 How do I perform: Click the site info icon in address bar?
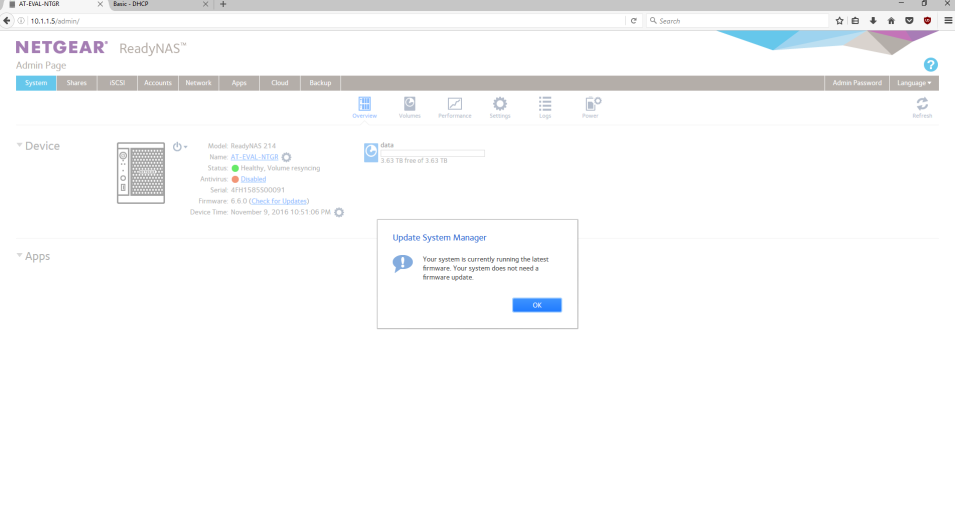[x=21, y=21]
